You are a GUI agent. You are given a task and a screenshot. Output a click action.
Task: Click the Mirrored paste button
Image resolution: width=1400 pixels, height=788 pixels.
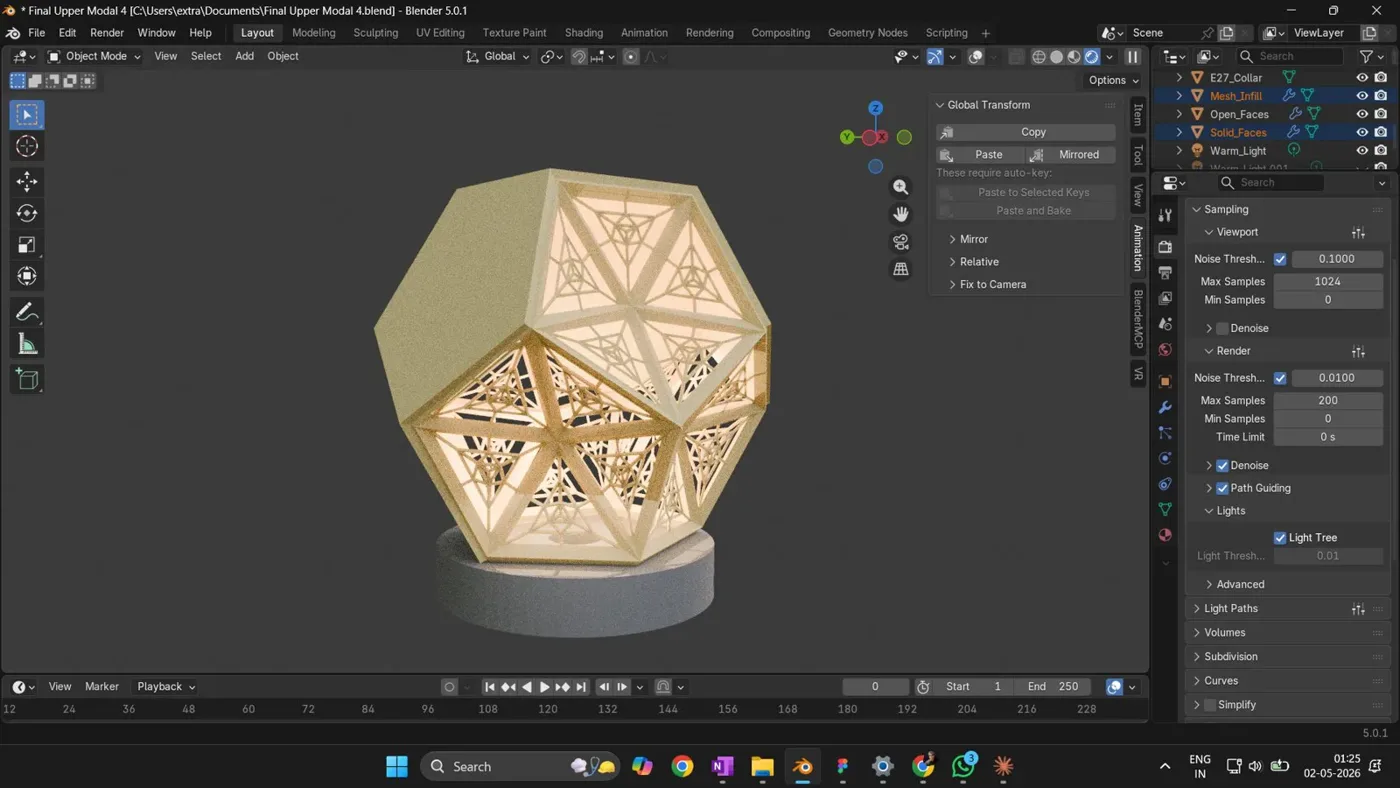(1070, 155)
